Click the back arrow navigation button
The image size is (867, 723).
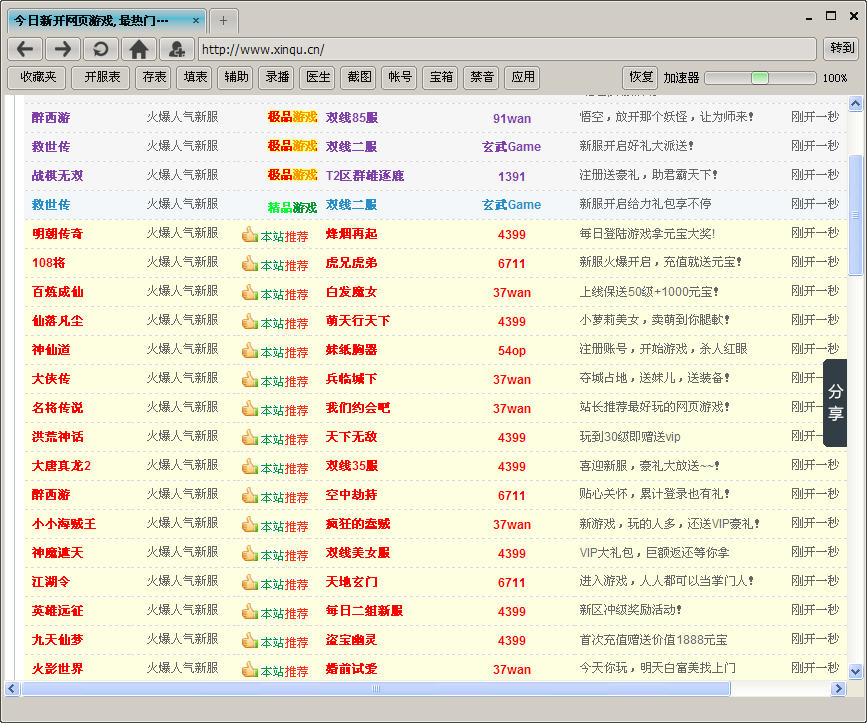pyautogui.click(x=25, y=49)
